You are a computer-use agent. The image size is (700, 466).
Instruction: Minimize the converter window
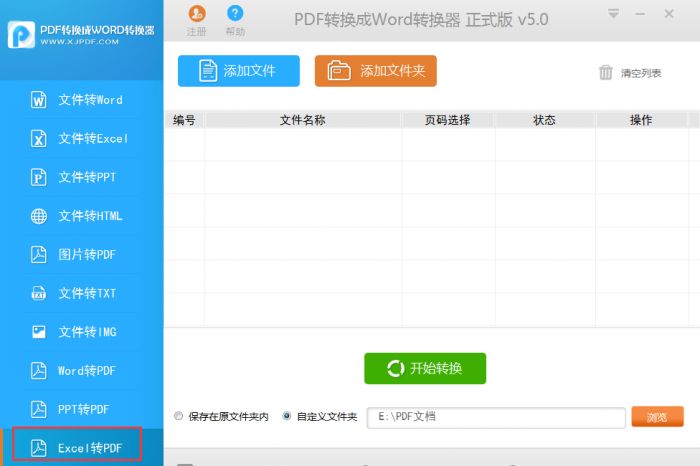(640, 14)
